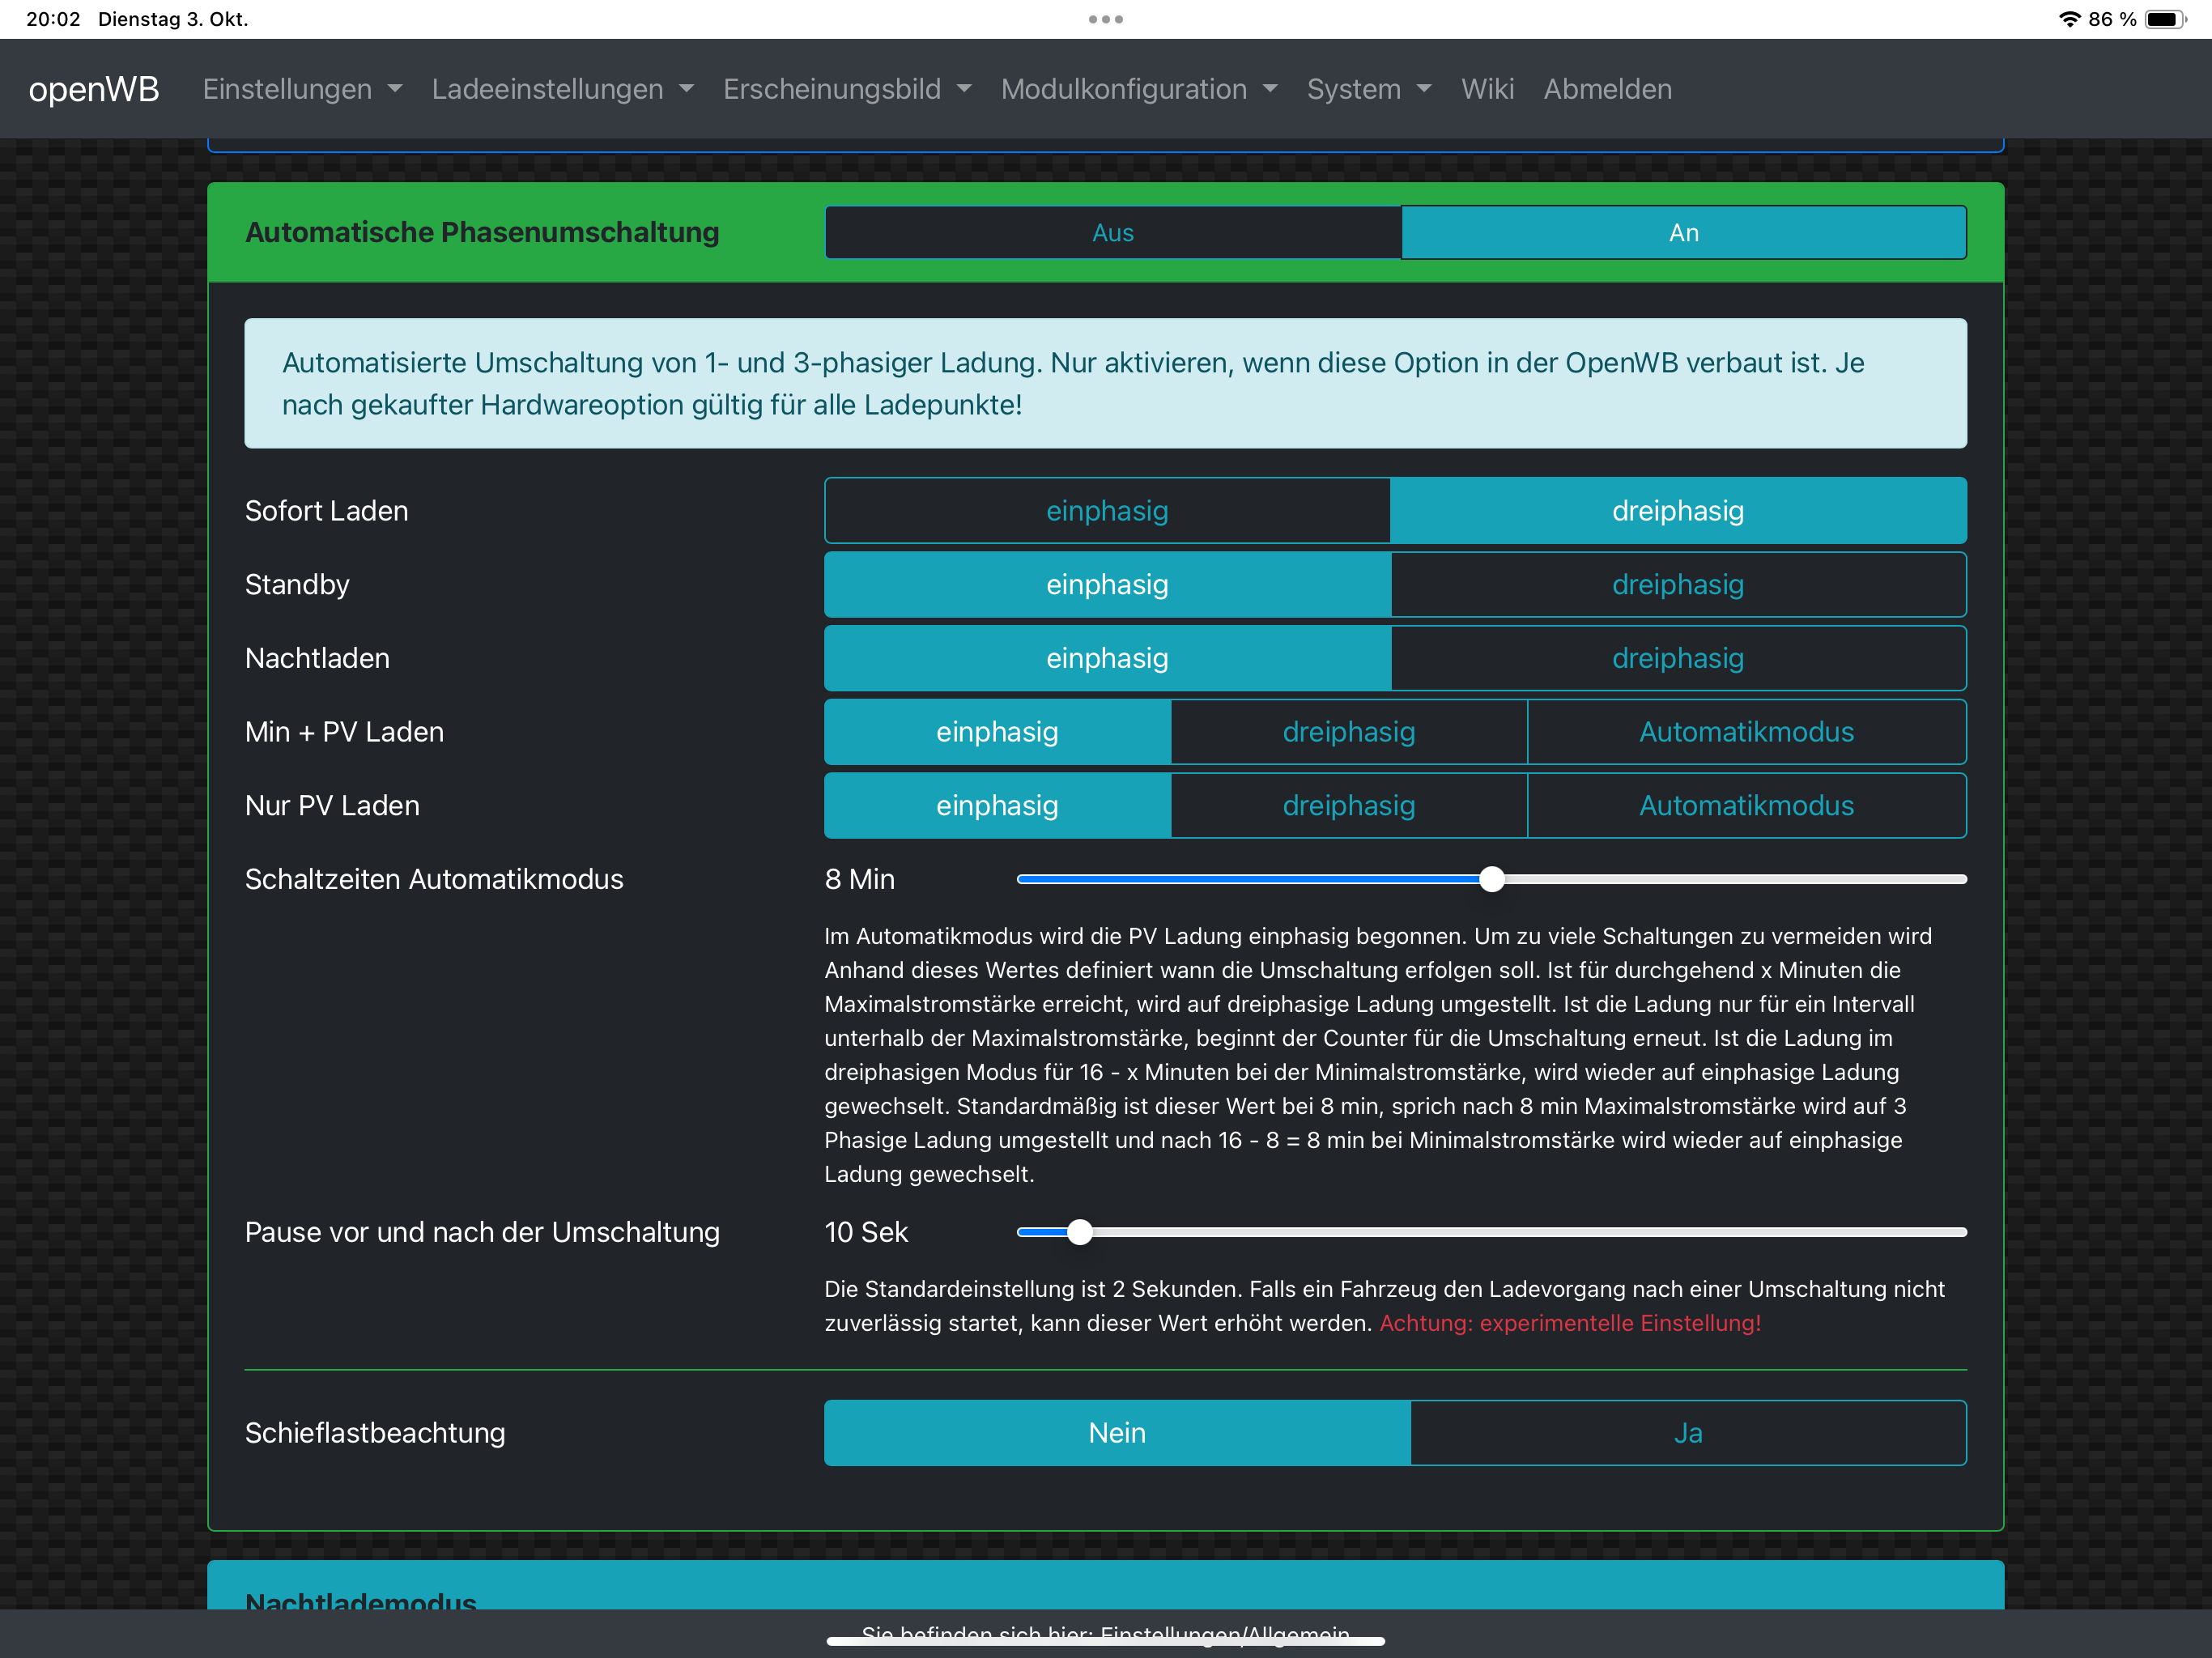Image resolution: width=2212 pixels, height=1658 pixels.
Task: Choose dreiphasig for Nur PV Laden
Action: 1348,806
